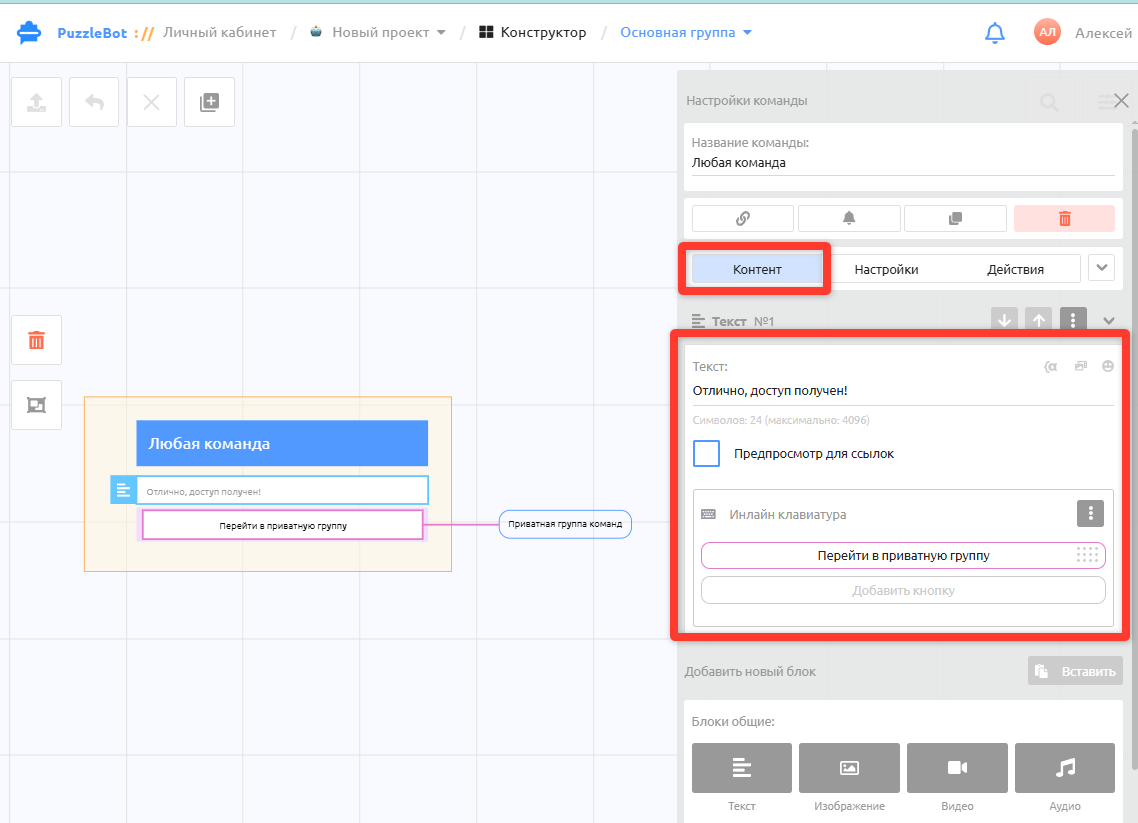The height and width of the screenshot is (823, 1138).
Task: Open emoji picker for text field
Action: (x=1108, y=367)
